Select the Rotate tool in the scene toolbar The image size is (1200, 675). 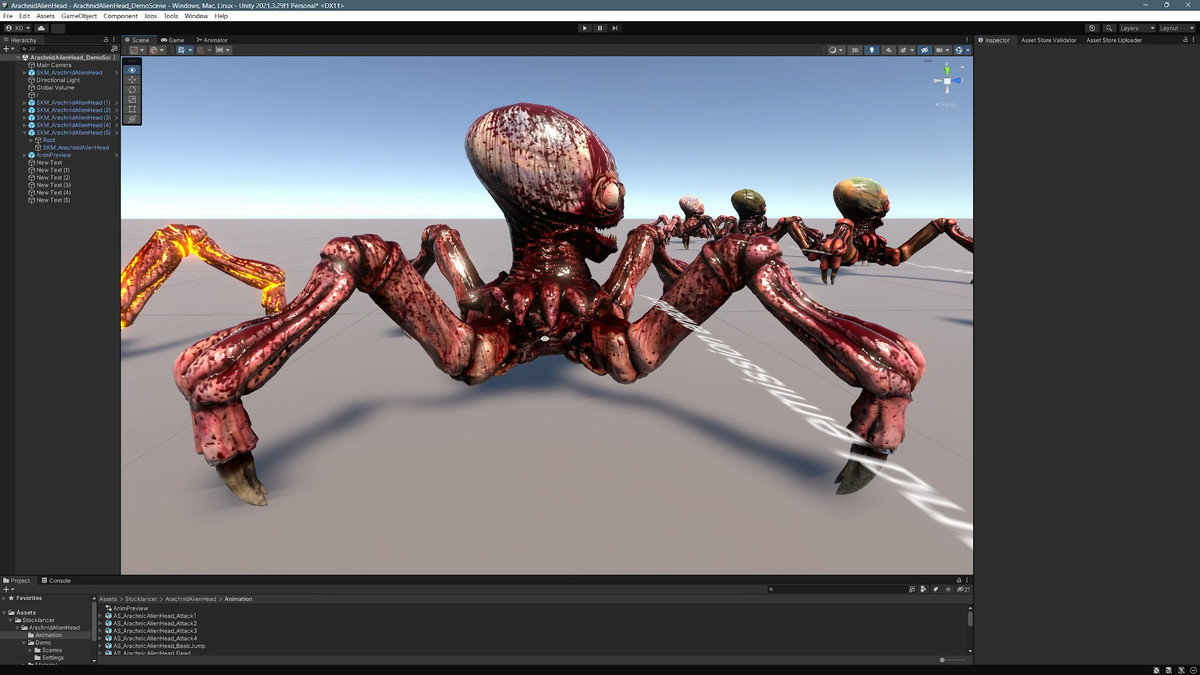click(x=132, y=90)
